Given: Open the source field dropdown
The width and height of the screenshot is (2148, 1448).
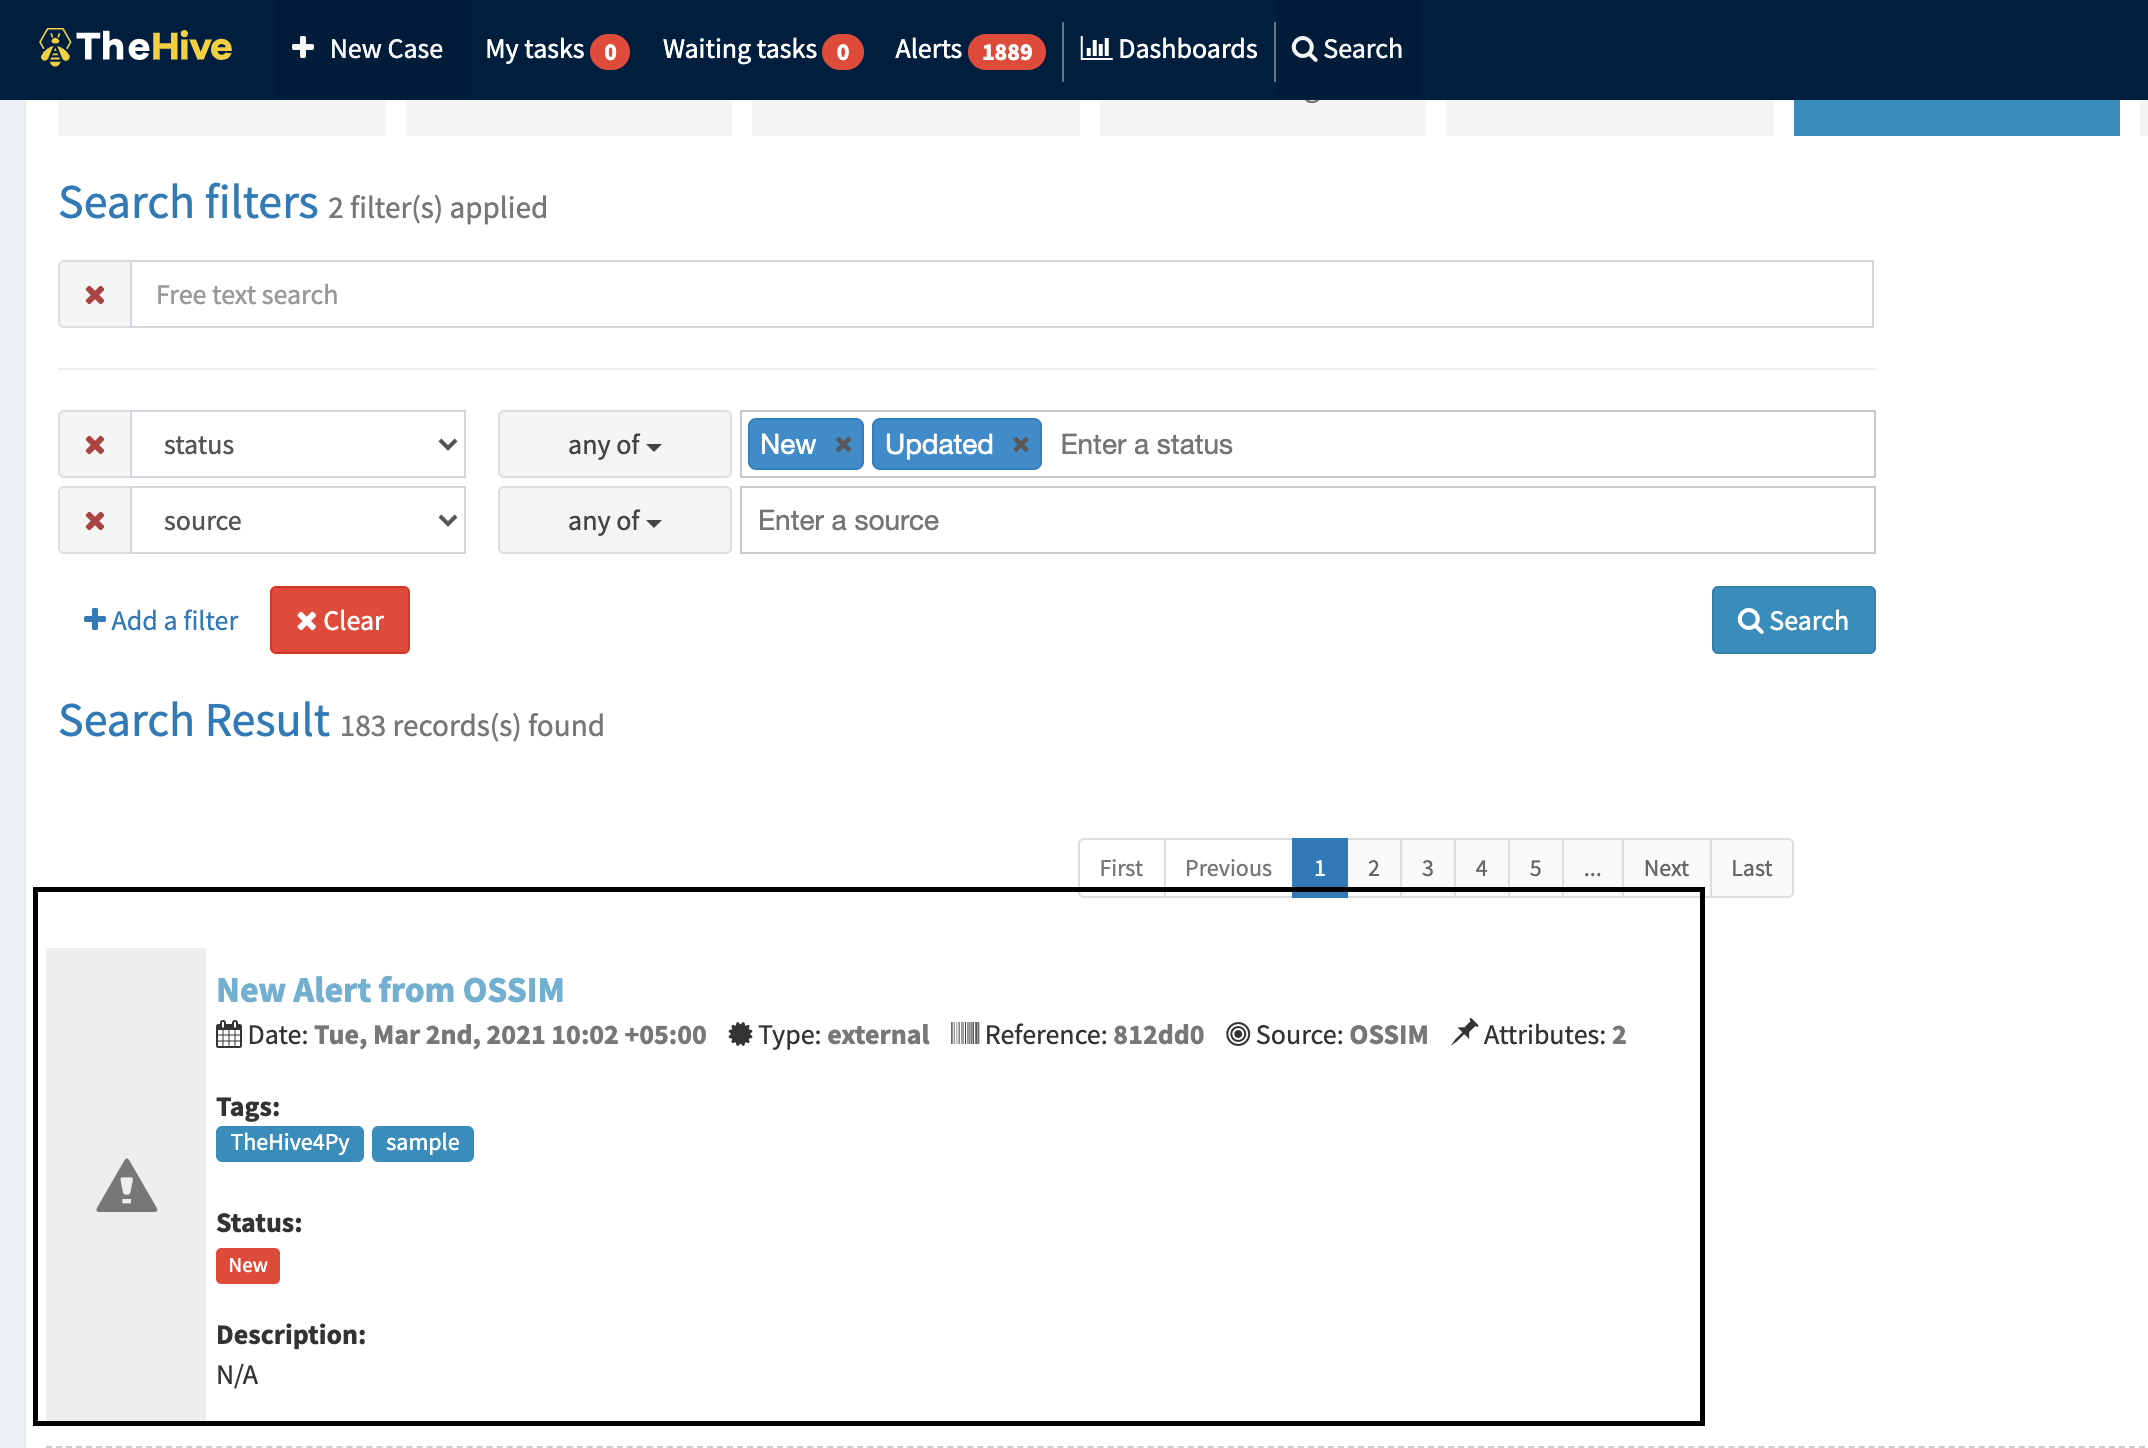Looking at the screenshot, I should coord(297,520).
